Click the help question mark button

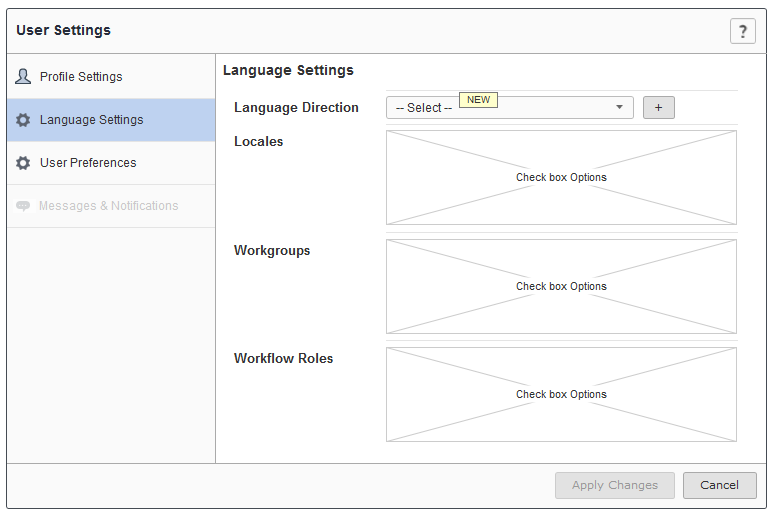742,31
